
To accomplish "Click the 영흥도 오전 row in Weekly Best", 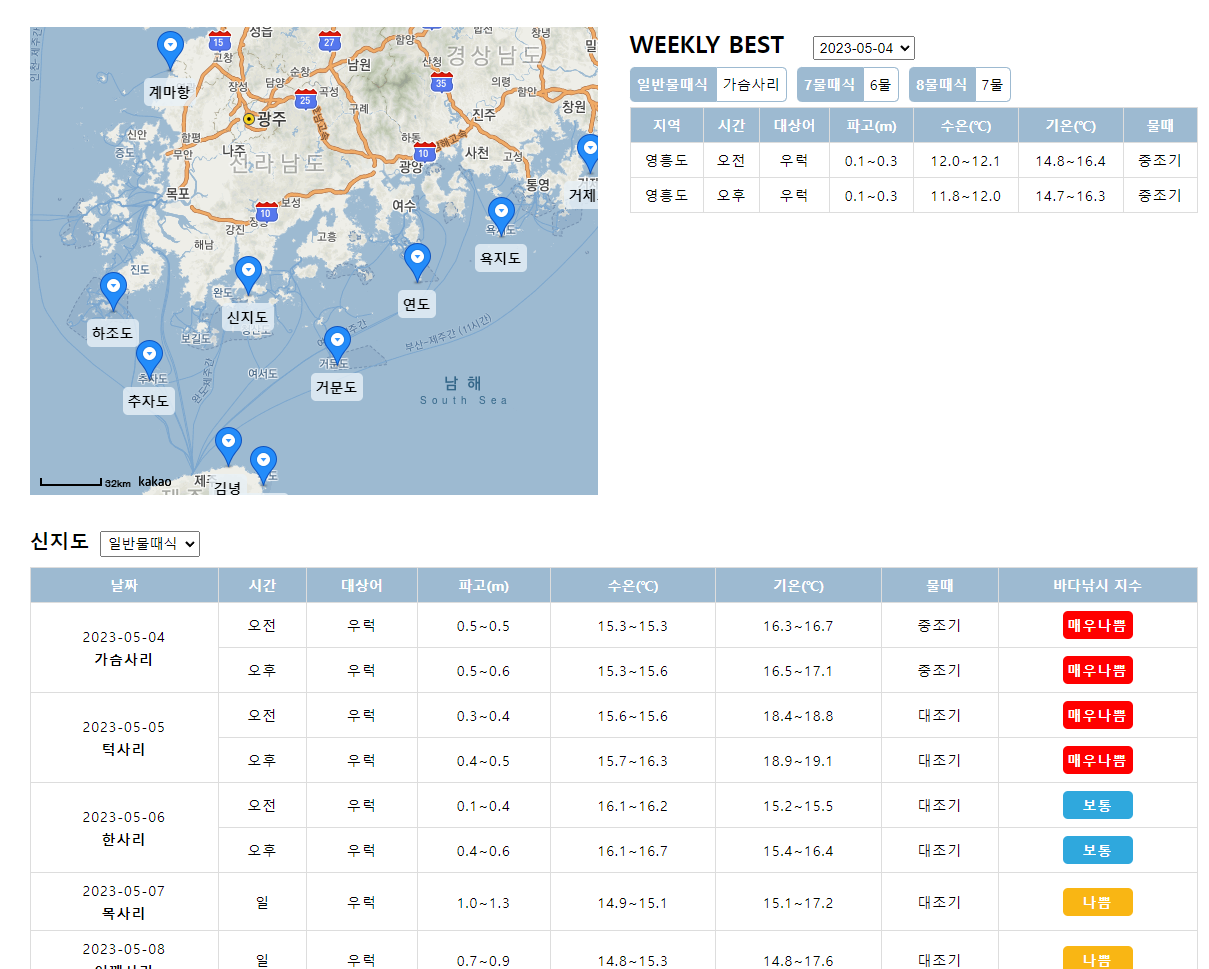I will (913, 160).
